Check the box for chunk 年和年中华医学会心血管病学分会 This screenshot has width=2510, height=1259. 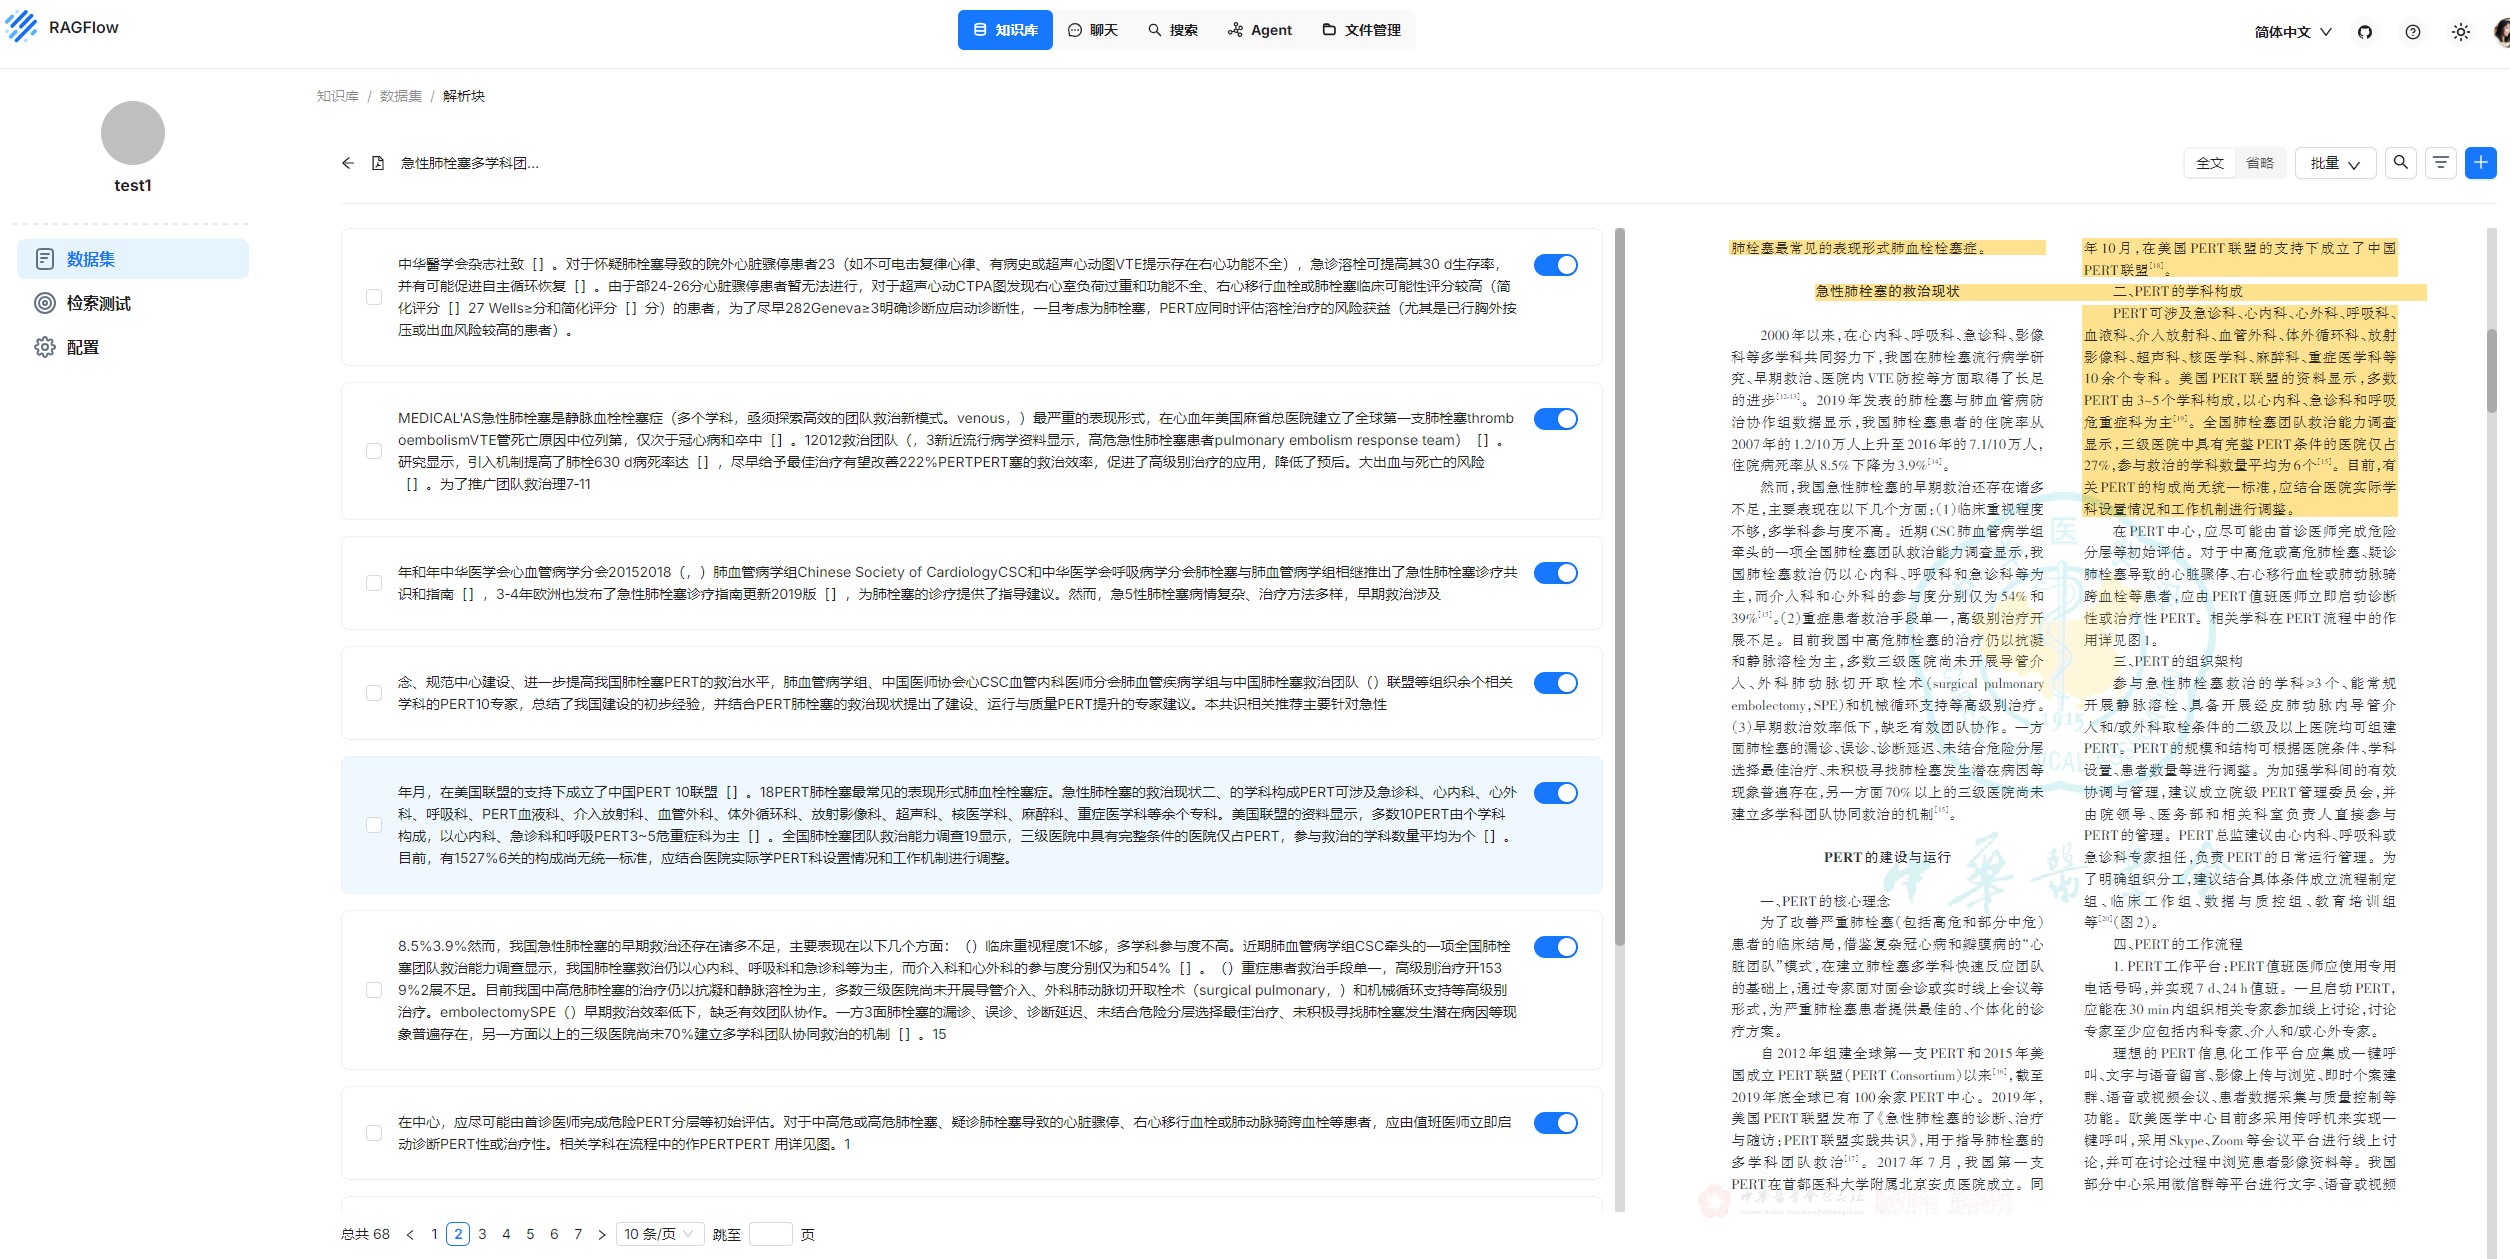pos(374,583)
